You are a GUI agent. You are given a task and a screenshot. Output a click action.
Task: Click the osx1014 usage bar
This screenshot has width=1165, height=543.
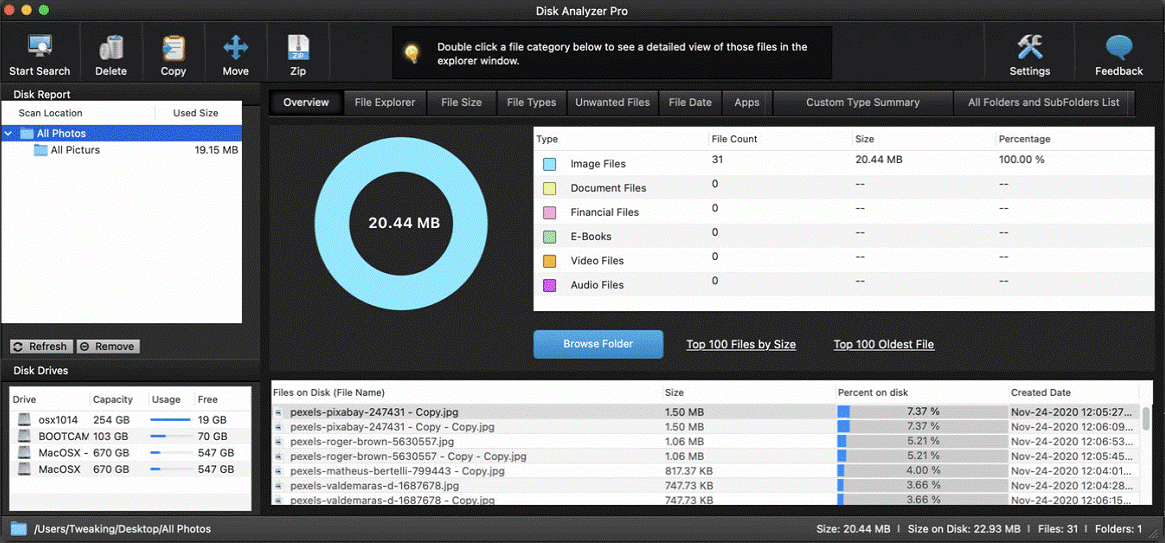[x=170, y=420]
